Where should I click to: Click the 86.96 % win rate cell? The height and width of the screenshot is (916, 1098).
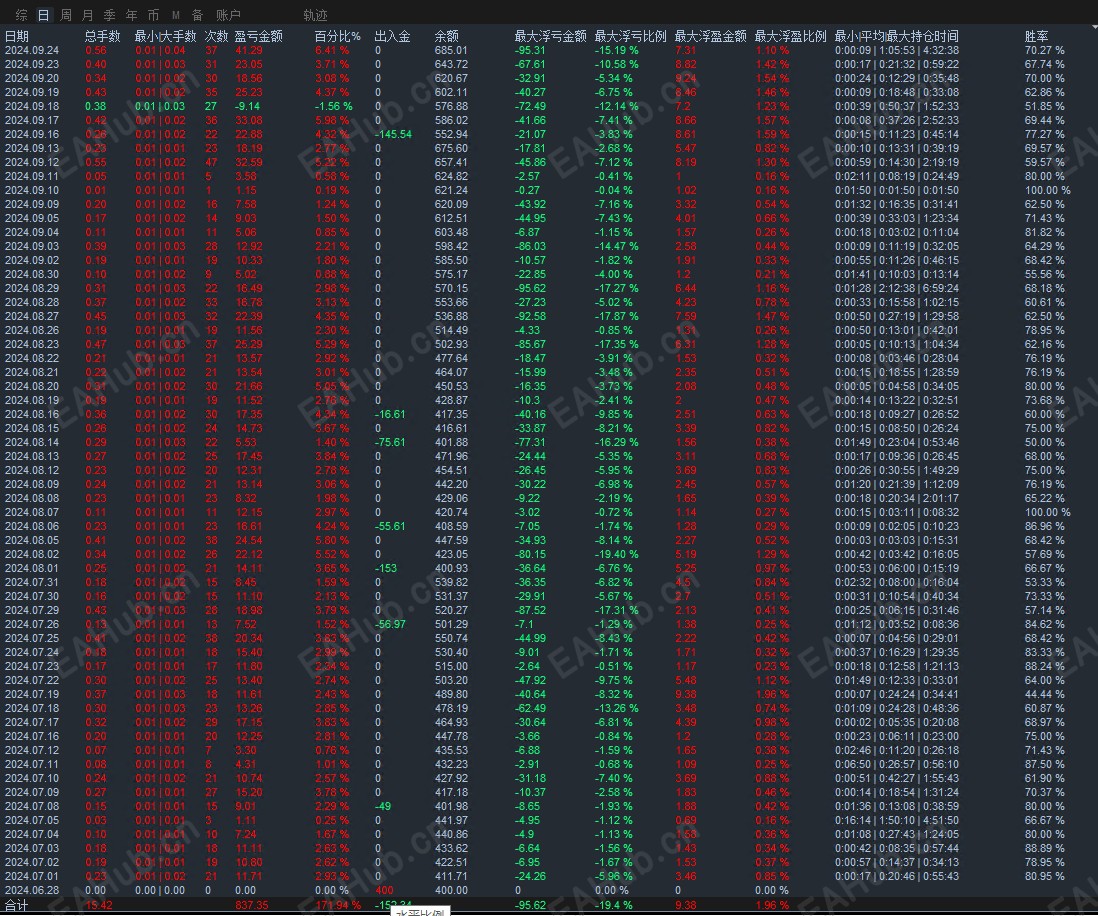pyautogui.click(x=1044, y=527)
